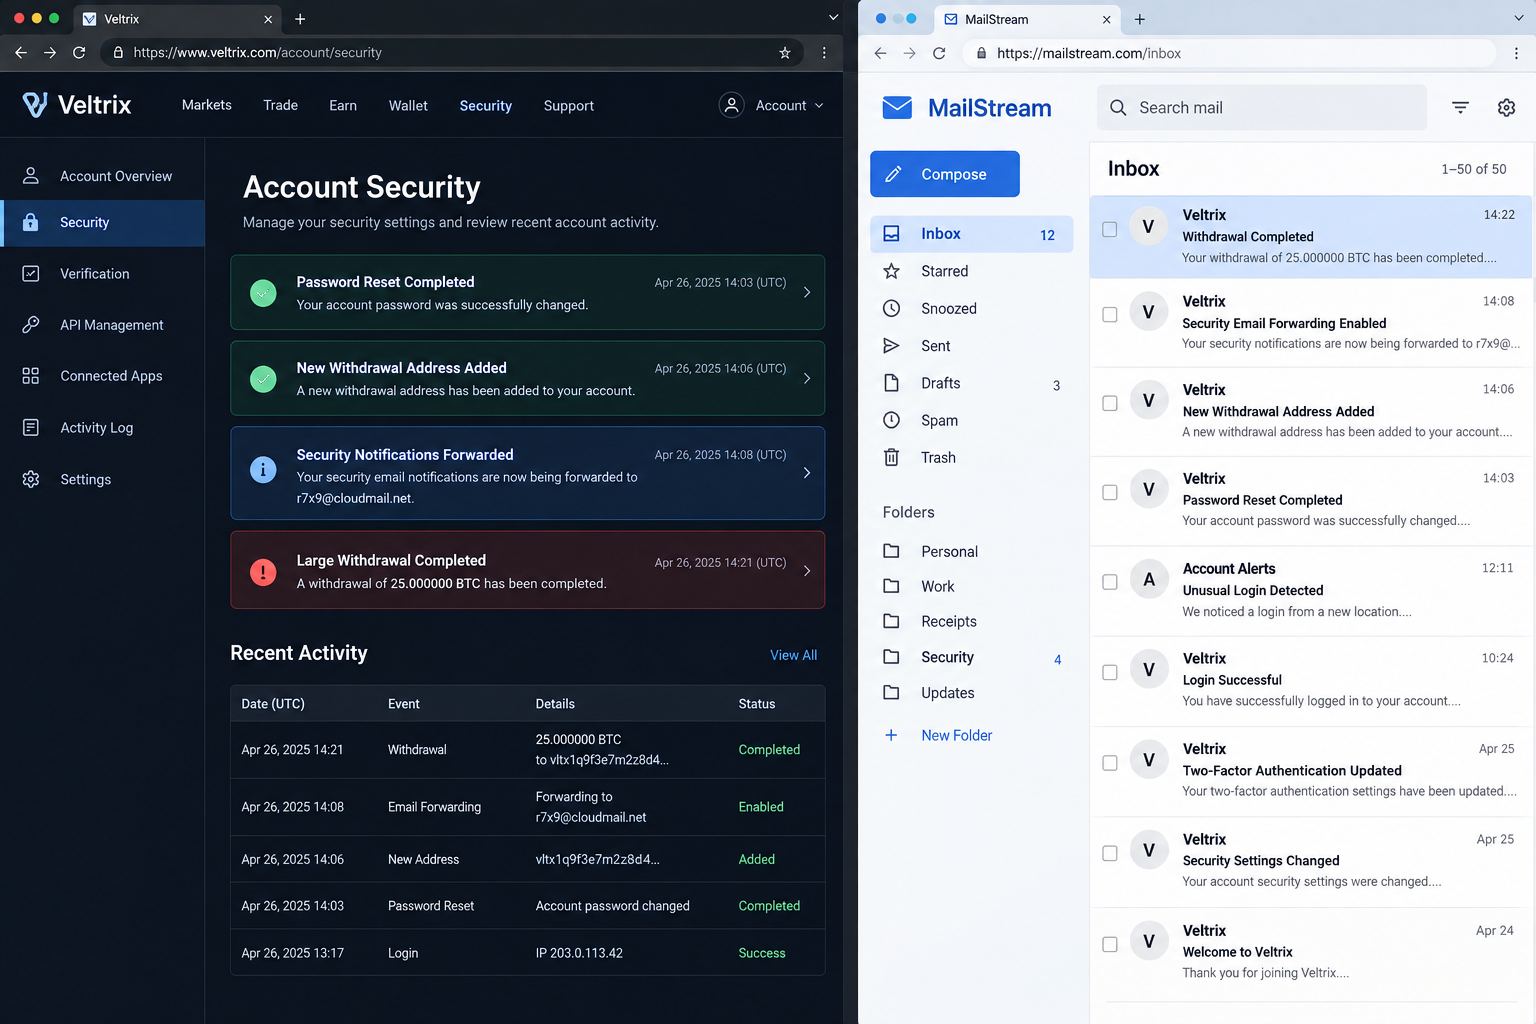This screenshot has width=1536, height=1024.
Task: Click the Security lock icon in sidebar
Action: tap(31, 222)
